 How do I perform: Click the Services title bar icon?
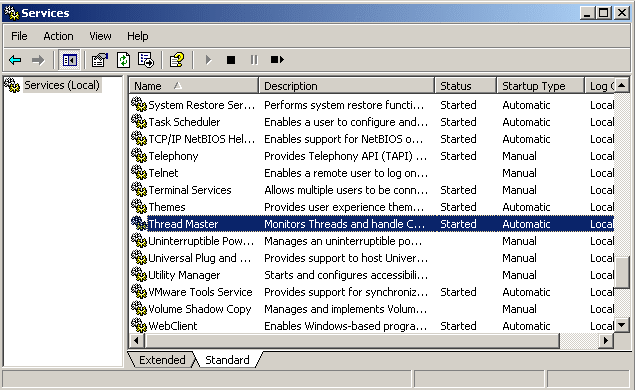[x=12, y=13]
